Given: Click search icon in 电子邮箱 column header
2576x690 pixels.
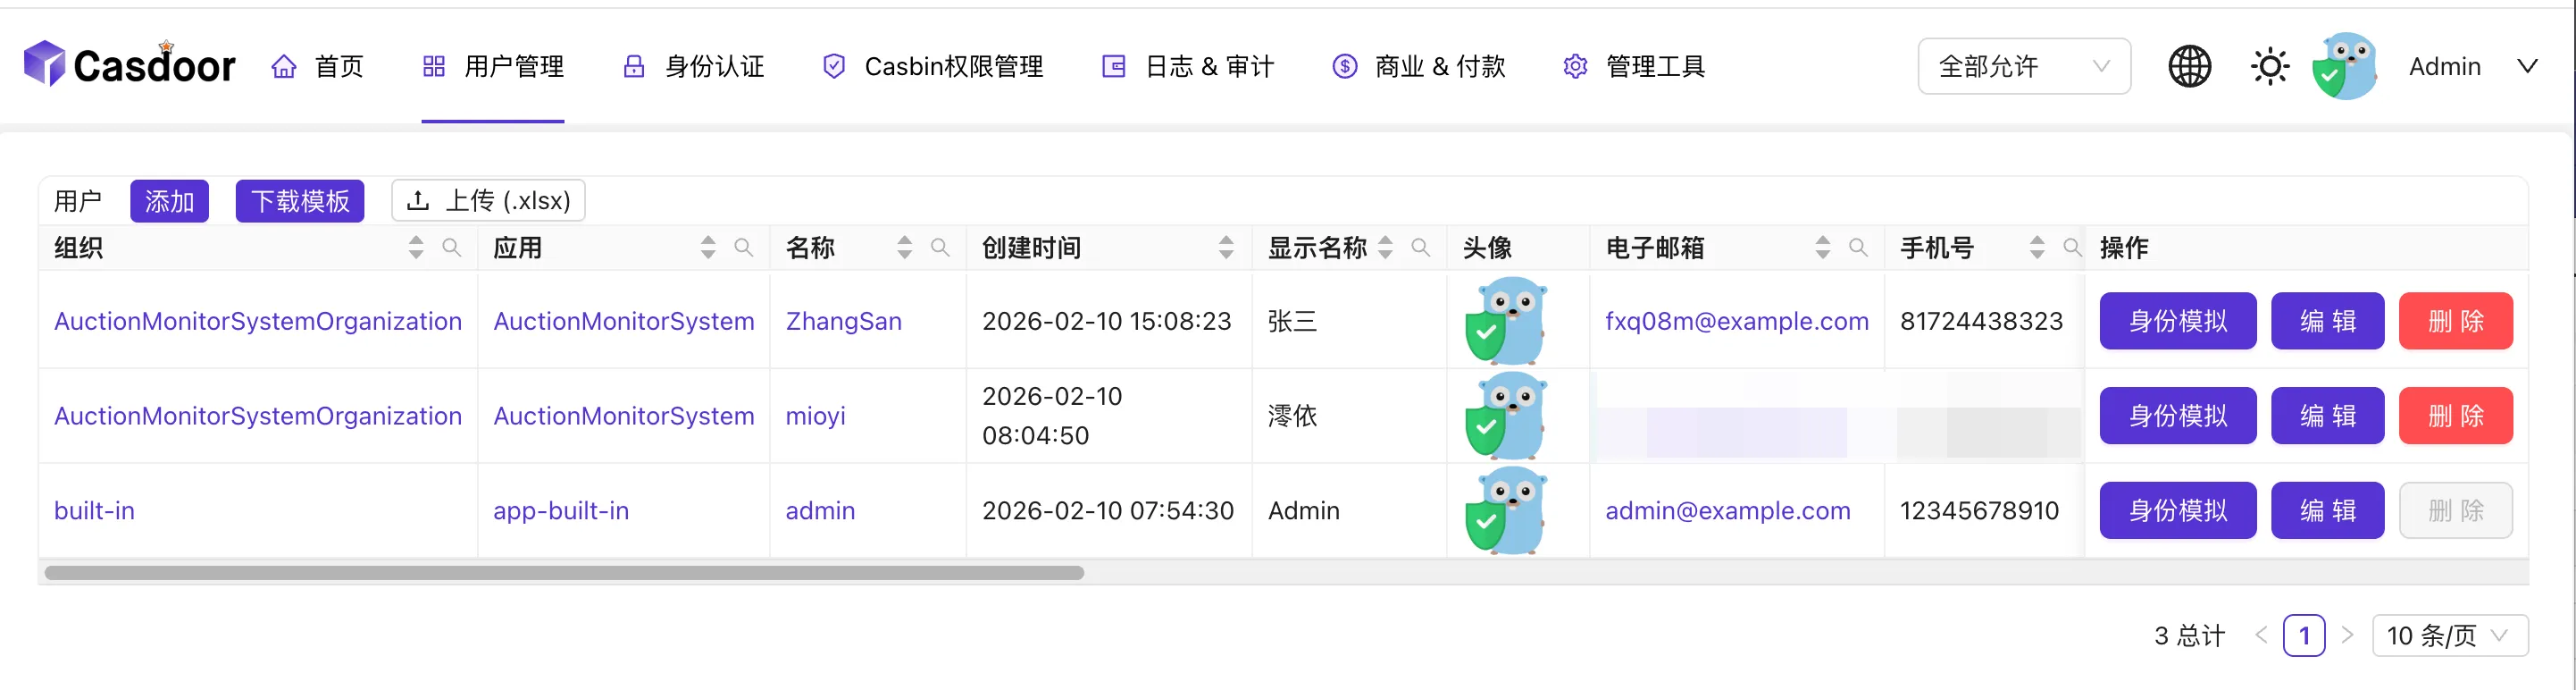Looking at the screenshot, I should 1858,247.
